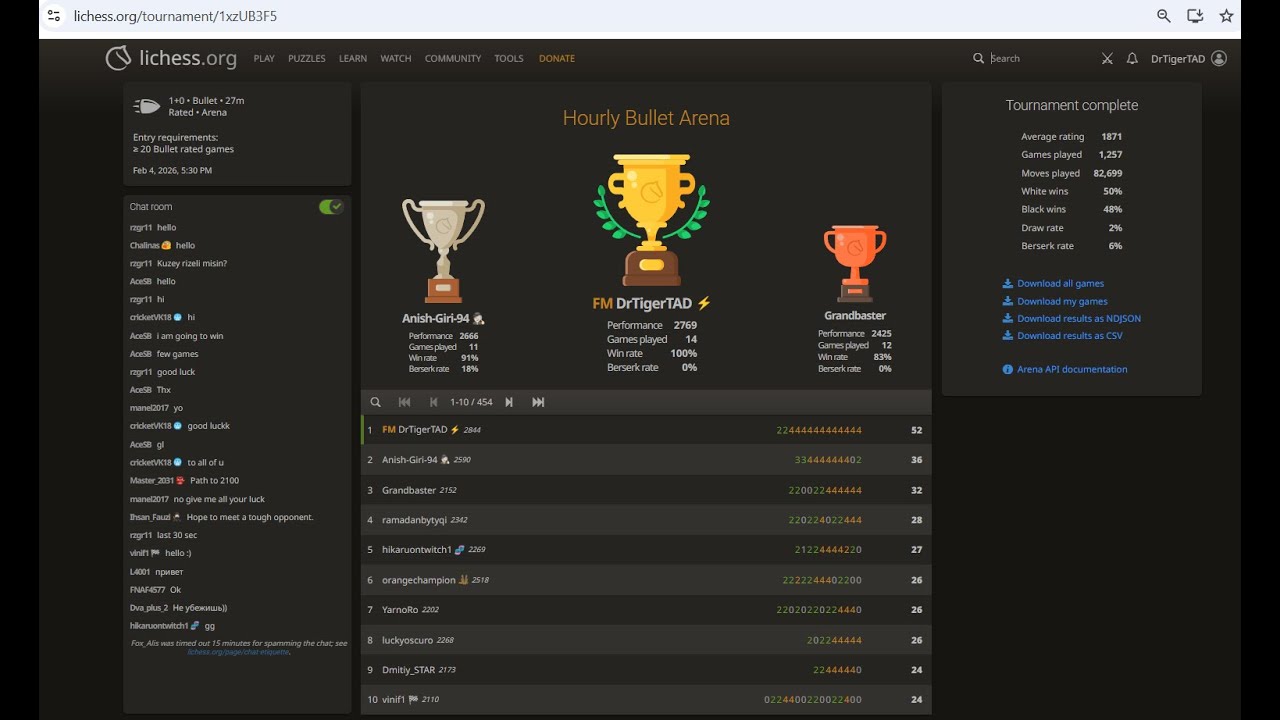Select standings row 10 vinif1
The width and height of the screenshot is (1280, 720).
(x=646, y=700)
